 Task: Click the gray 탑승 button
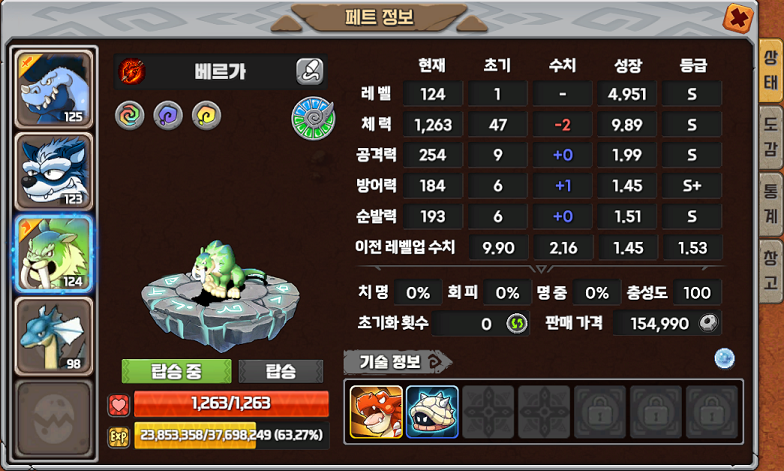(280, 371)
